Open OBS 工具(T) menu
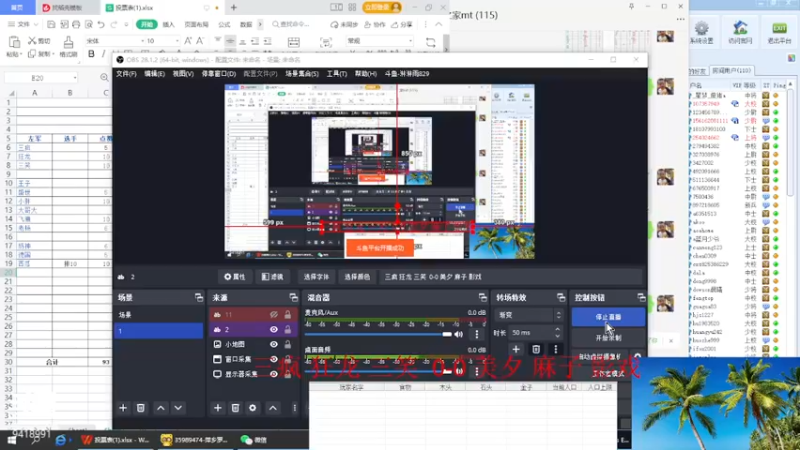The height and width of the screenshot is (450, 800). point(337,74)
